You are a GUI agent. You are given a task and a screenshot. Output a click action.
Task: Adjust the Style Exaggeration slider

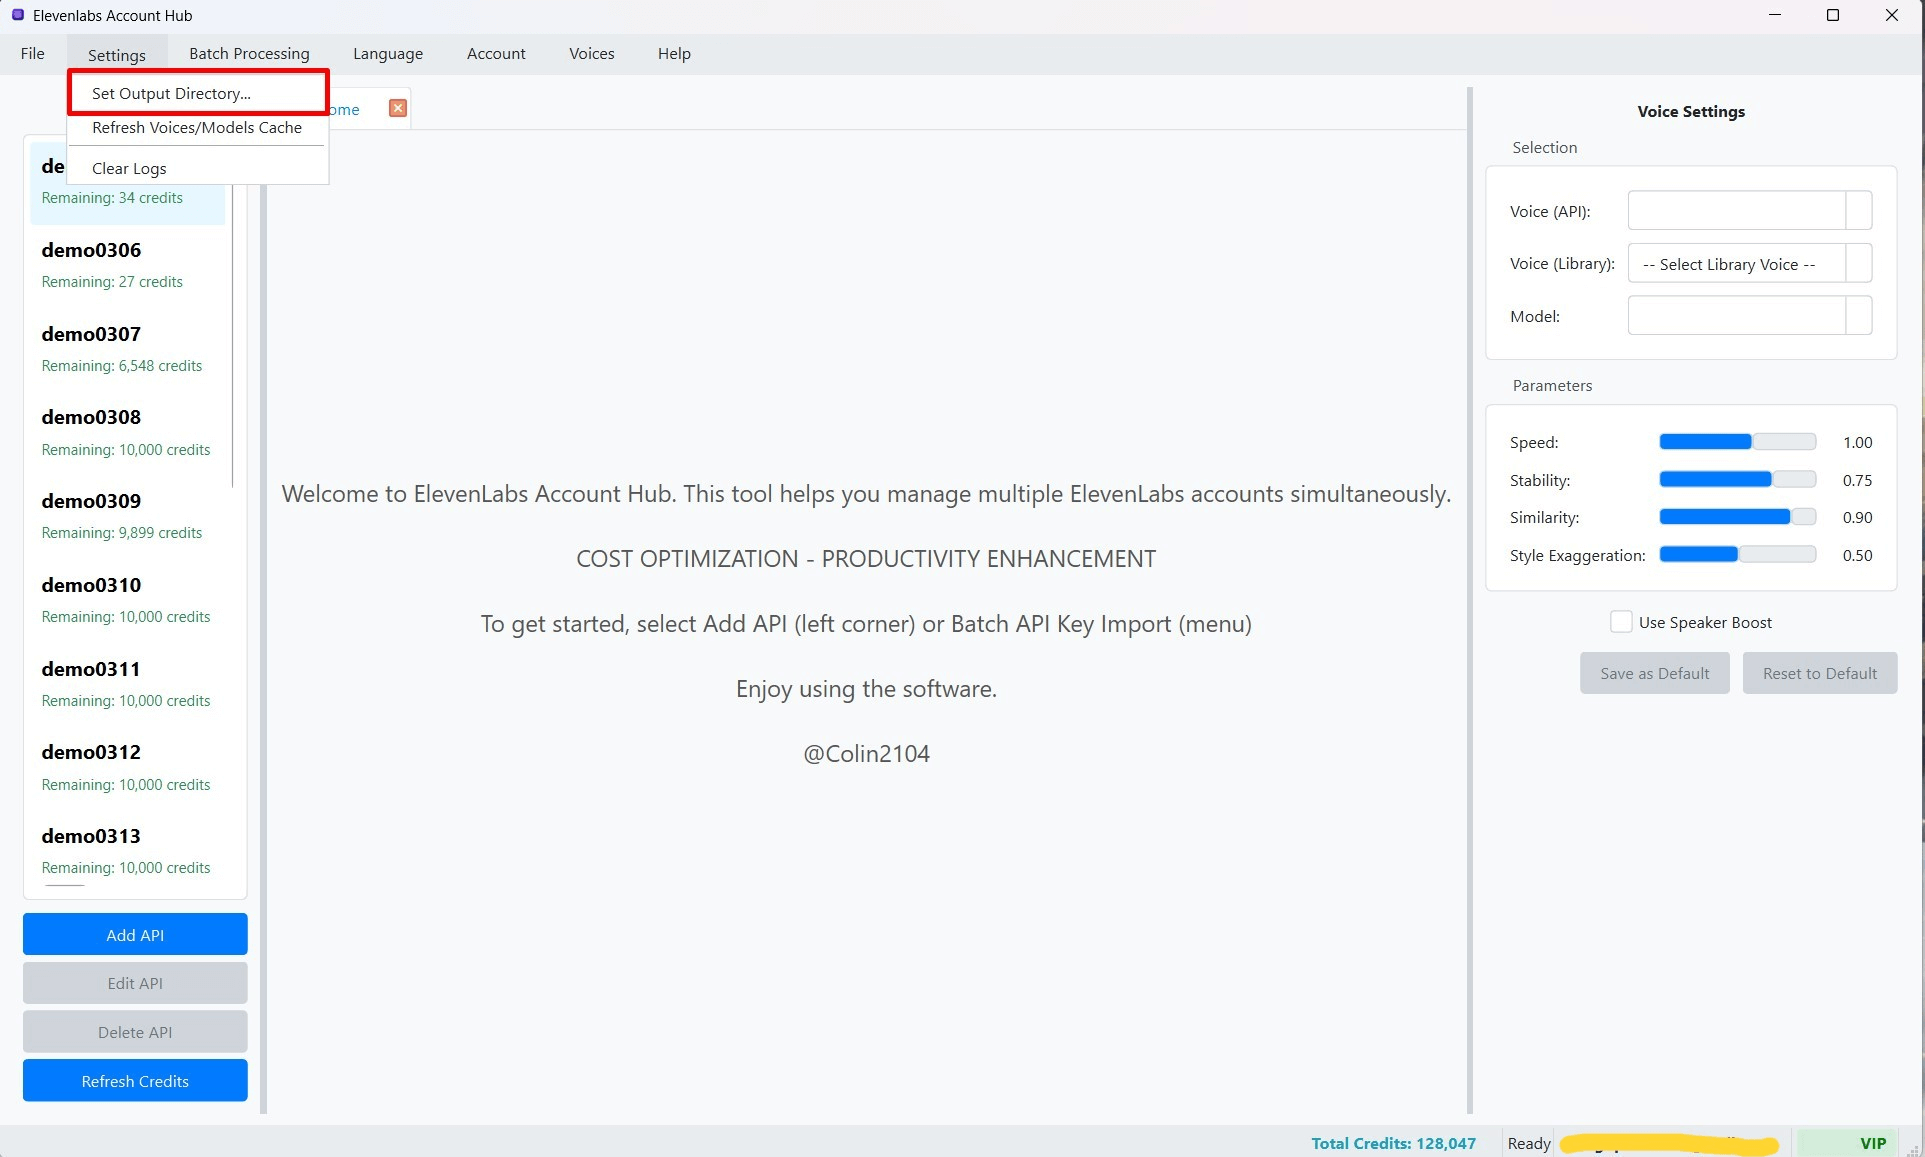(x=1738, y=555)
